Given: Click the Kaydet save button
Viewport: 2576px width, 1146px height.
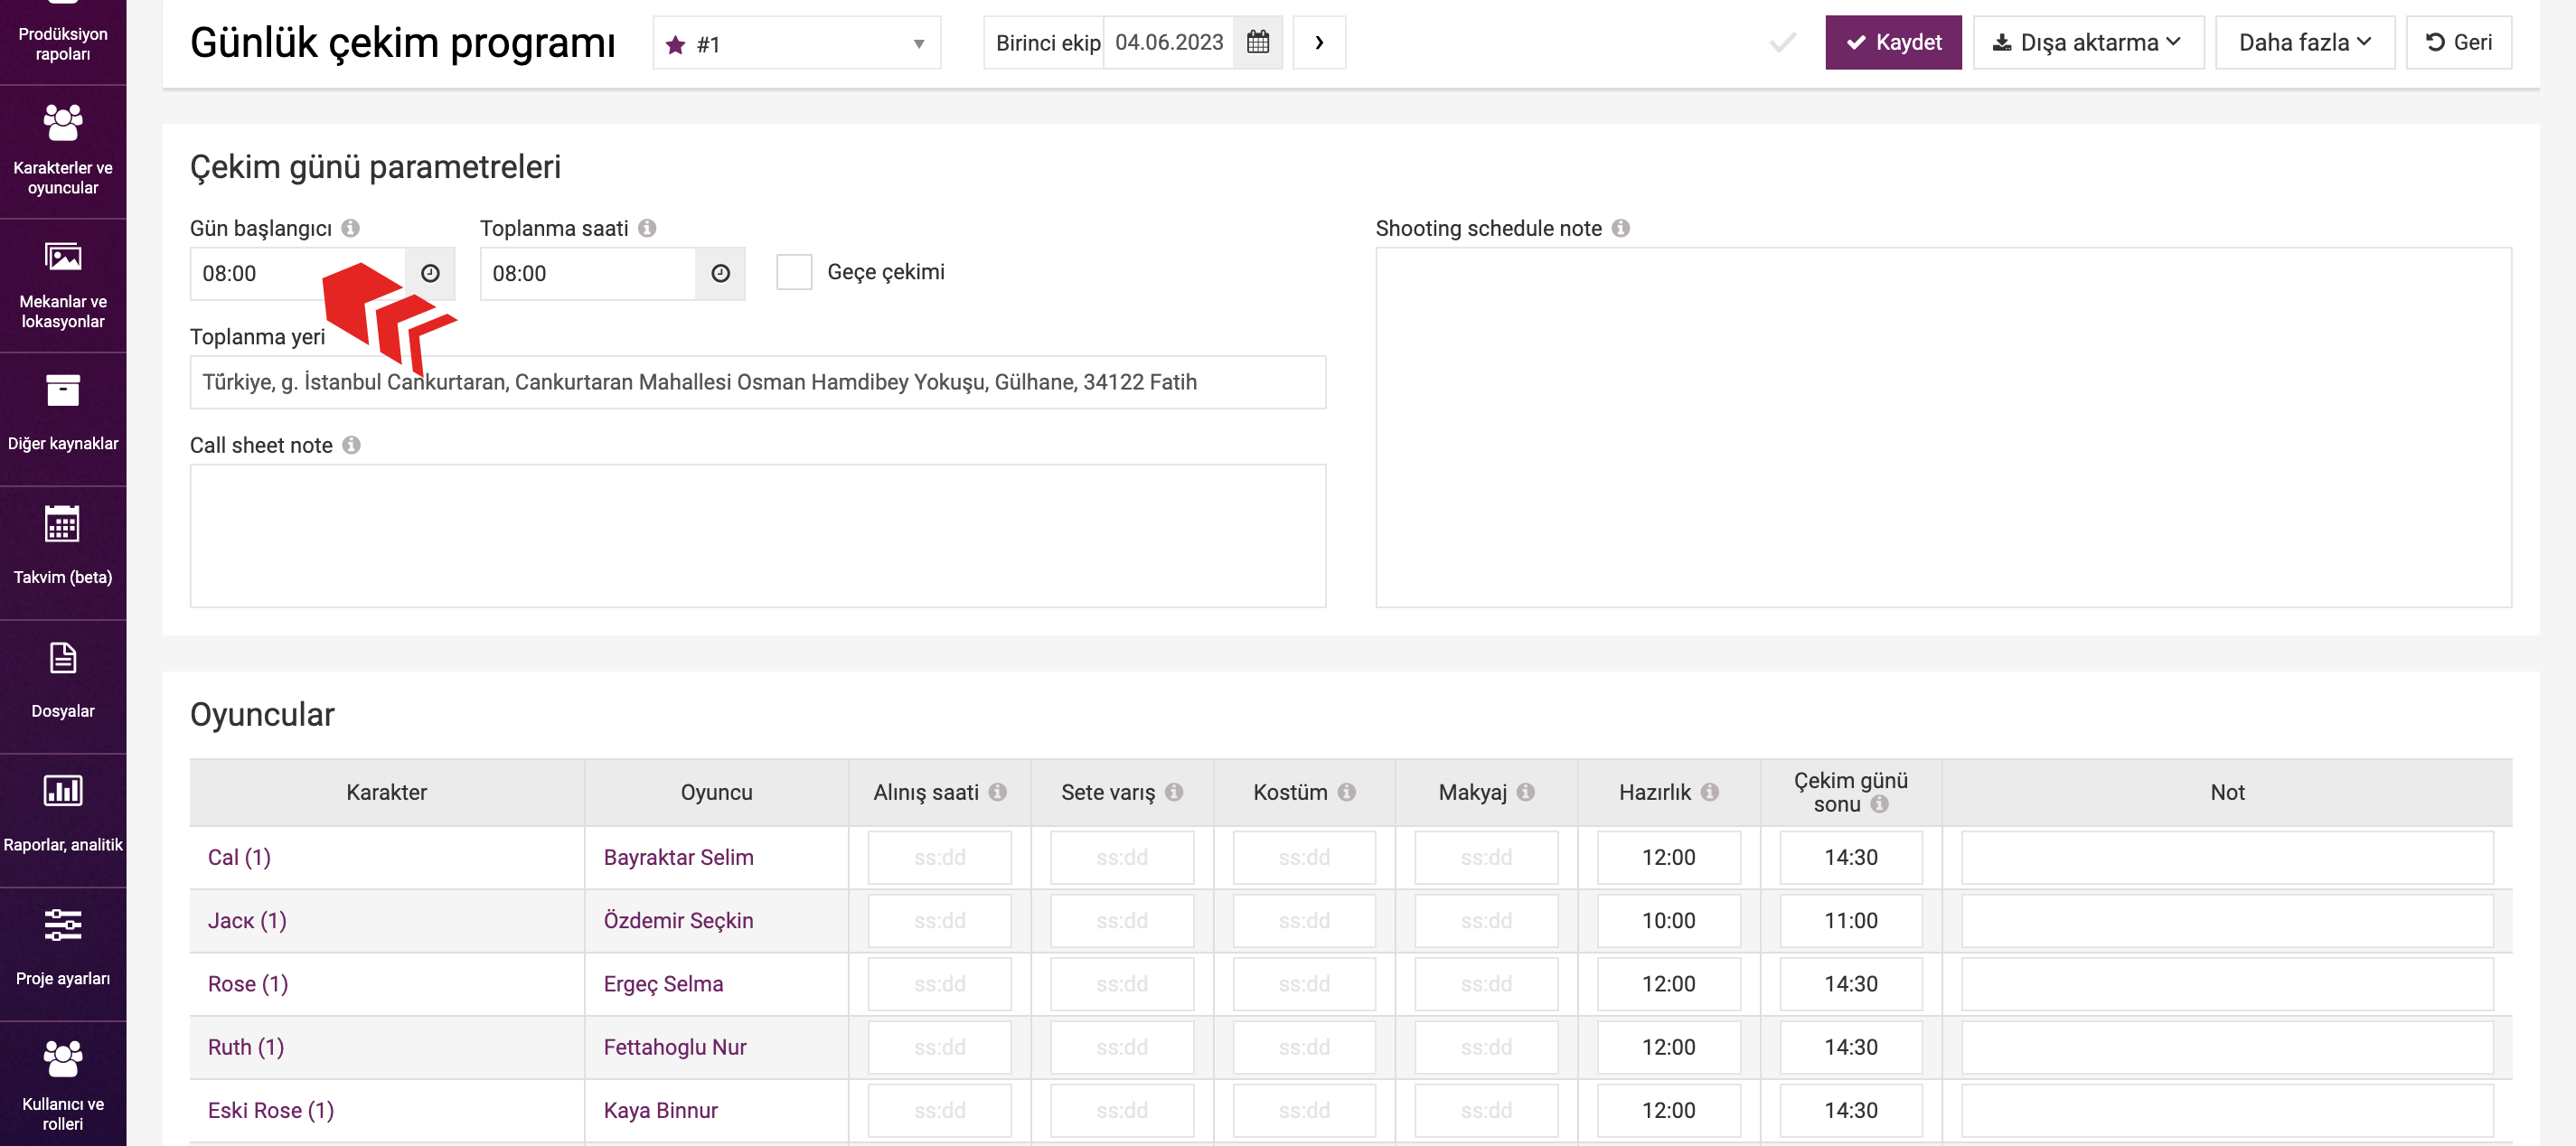Looking at the screenshot, I should pos(1893,42).
